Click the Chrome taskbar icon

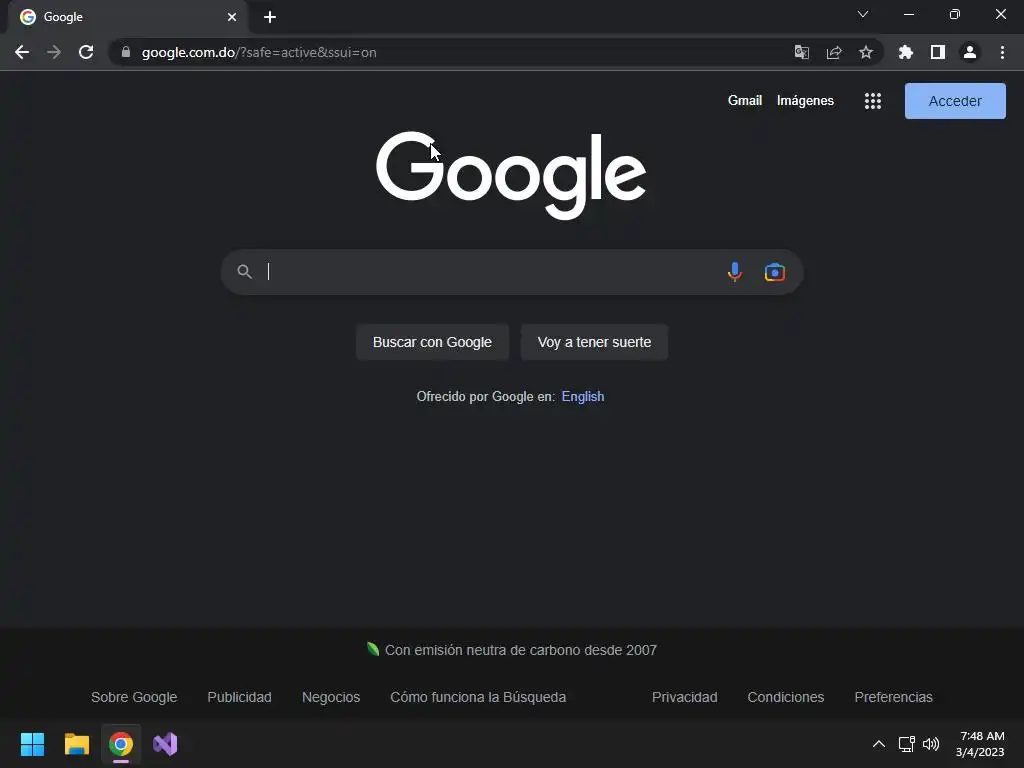point(121,744)
